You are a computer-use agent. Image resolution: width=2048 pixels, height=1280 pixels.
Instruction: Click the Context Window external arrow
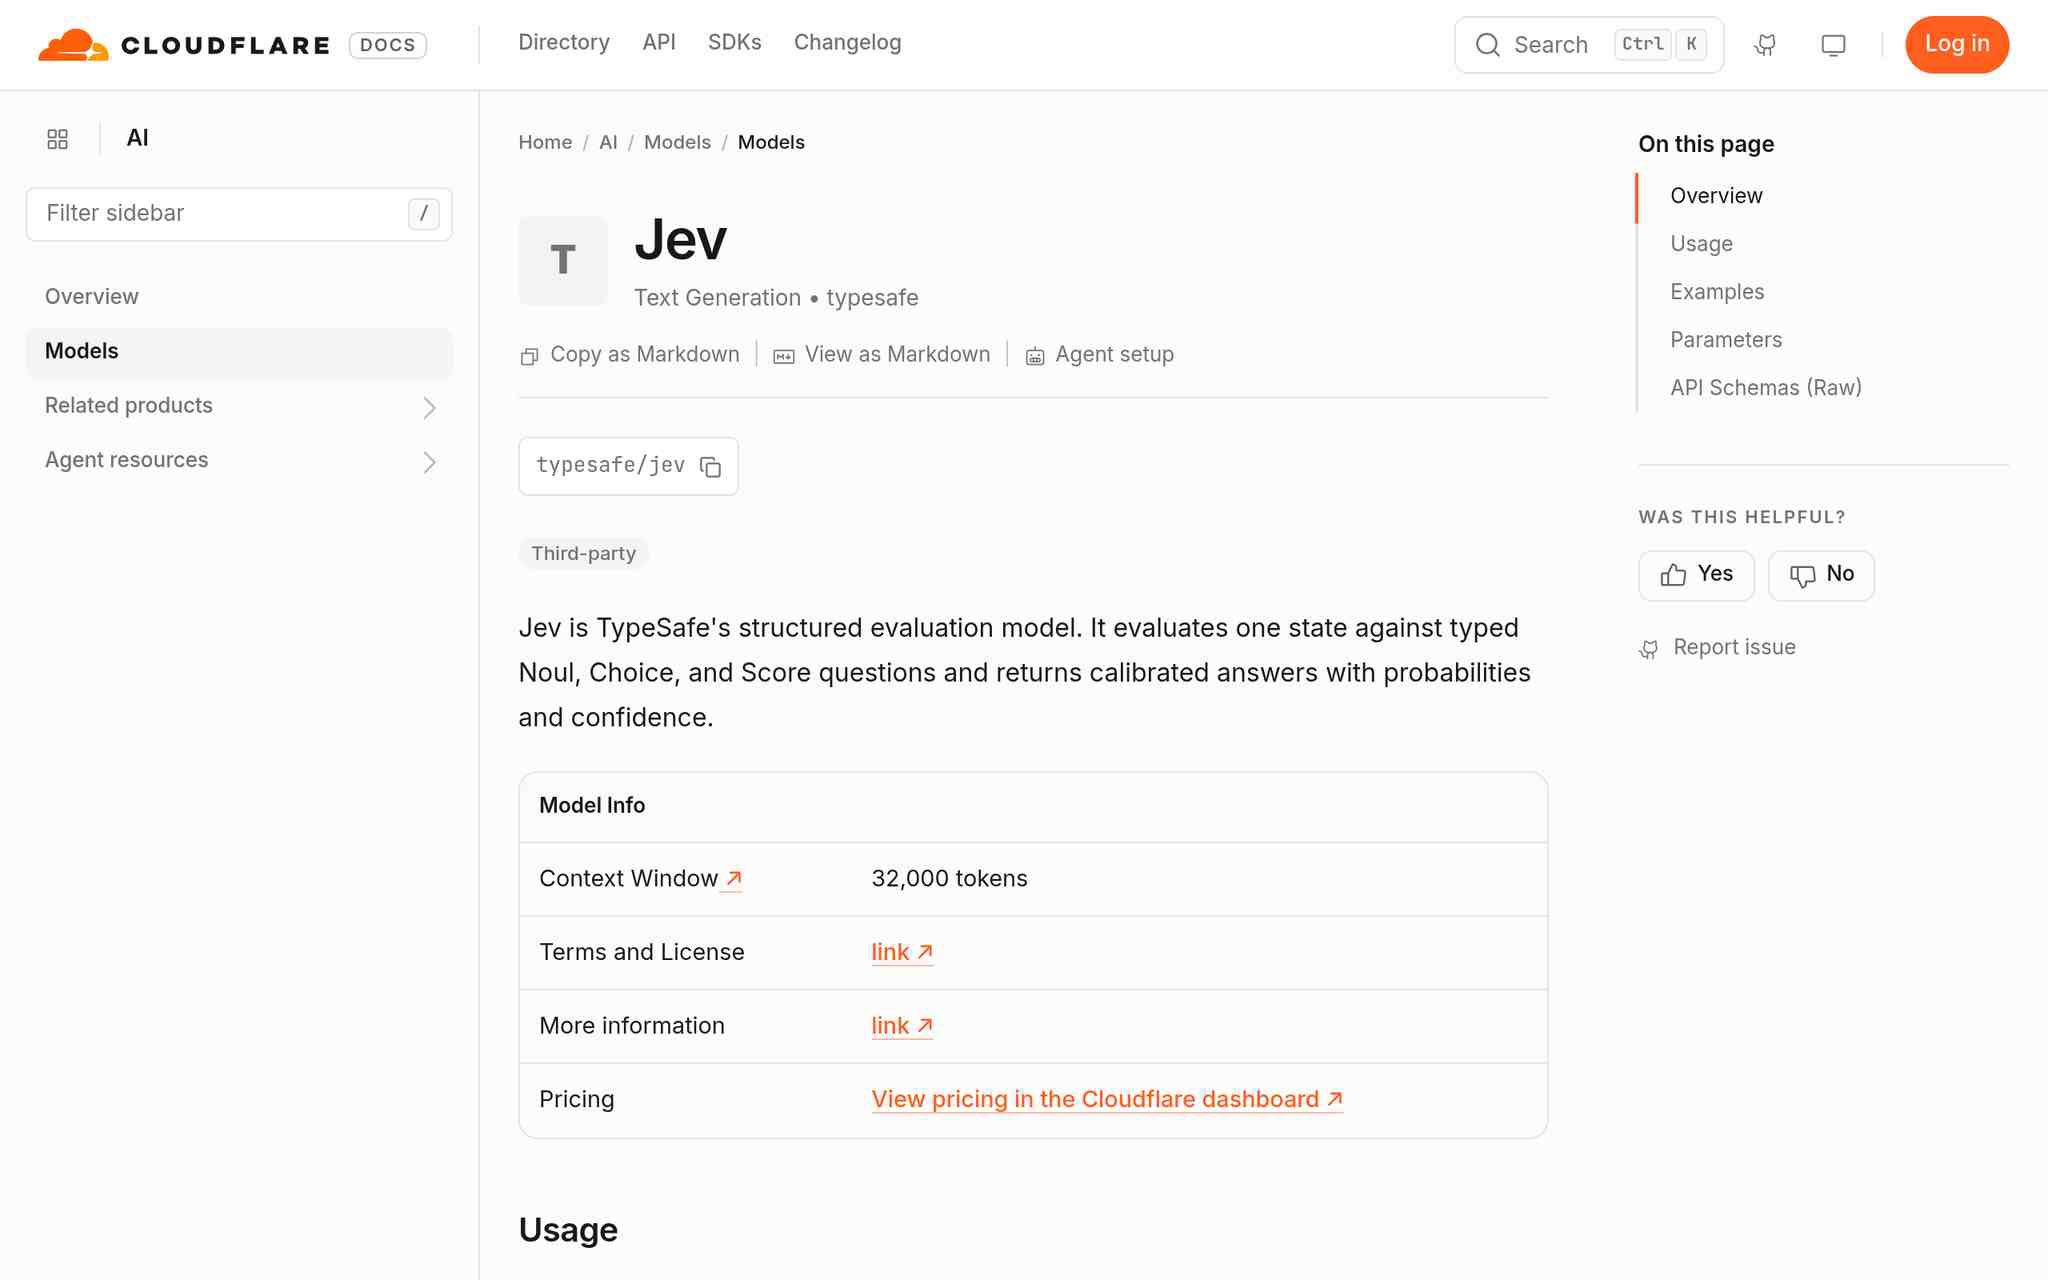[733, 878]
